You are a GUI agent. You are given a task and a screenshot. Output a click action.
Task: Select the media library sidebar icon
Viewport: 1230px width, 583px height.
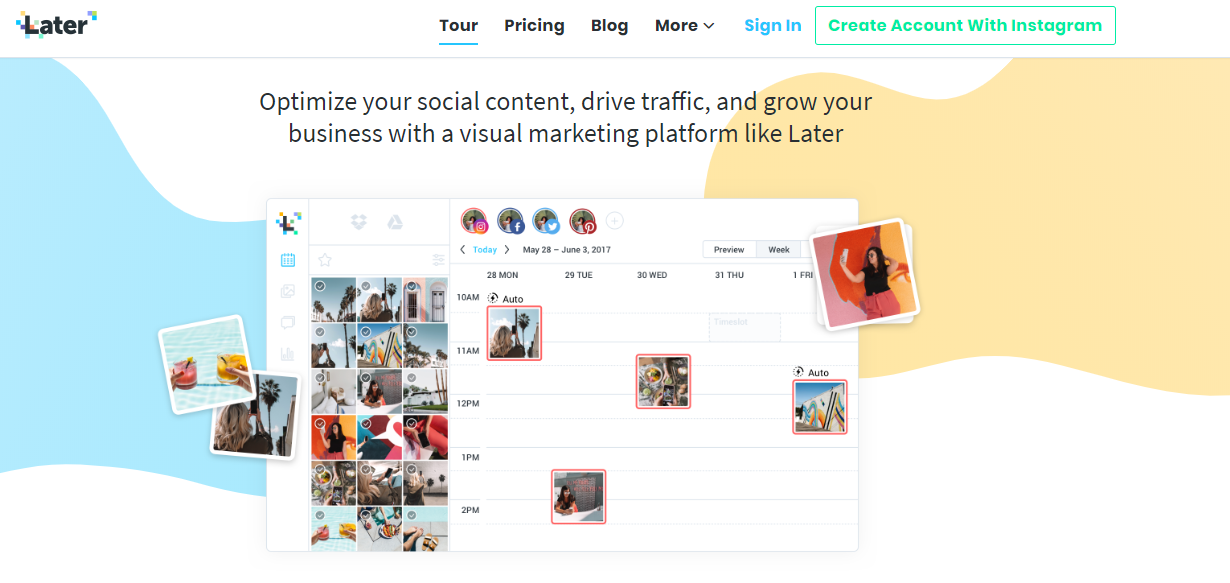point(288,292)
